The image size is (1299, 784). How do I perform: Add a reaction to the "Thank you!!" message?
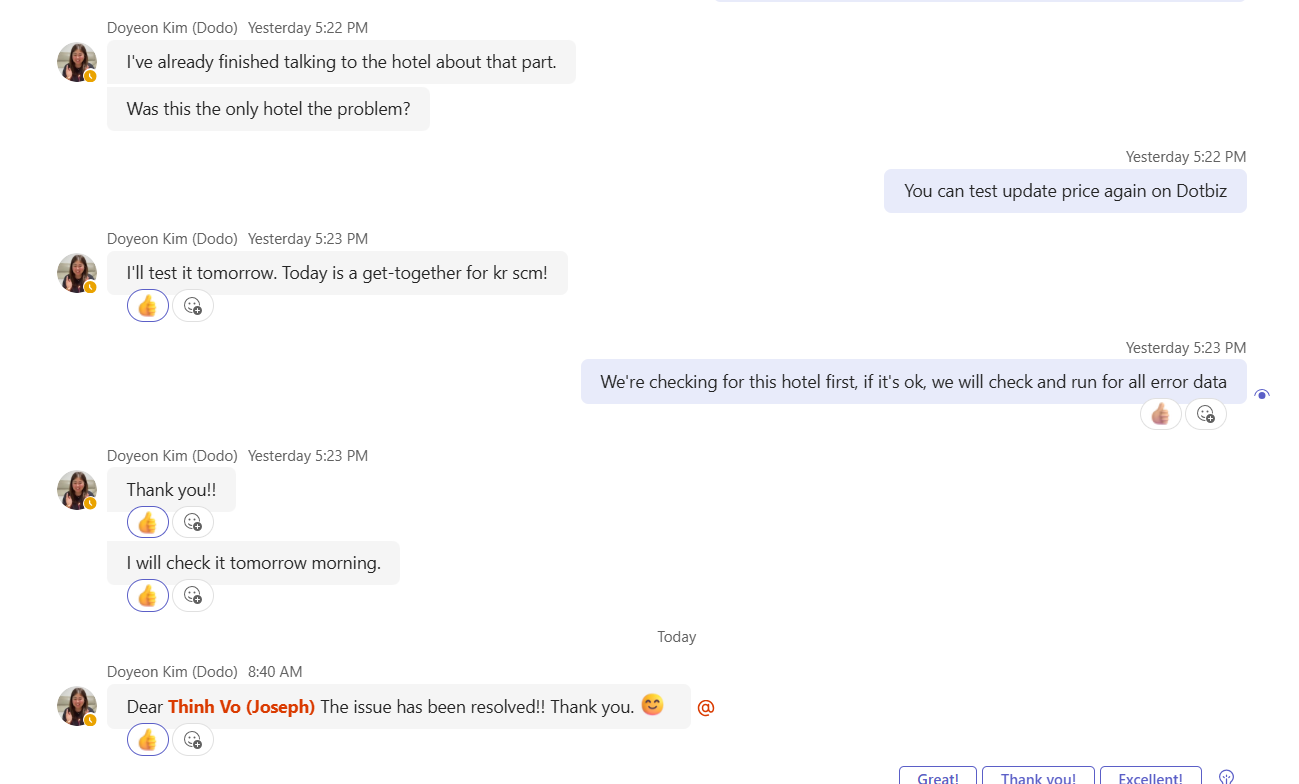click(x=193, y=522)
